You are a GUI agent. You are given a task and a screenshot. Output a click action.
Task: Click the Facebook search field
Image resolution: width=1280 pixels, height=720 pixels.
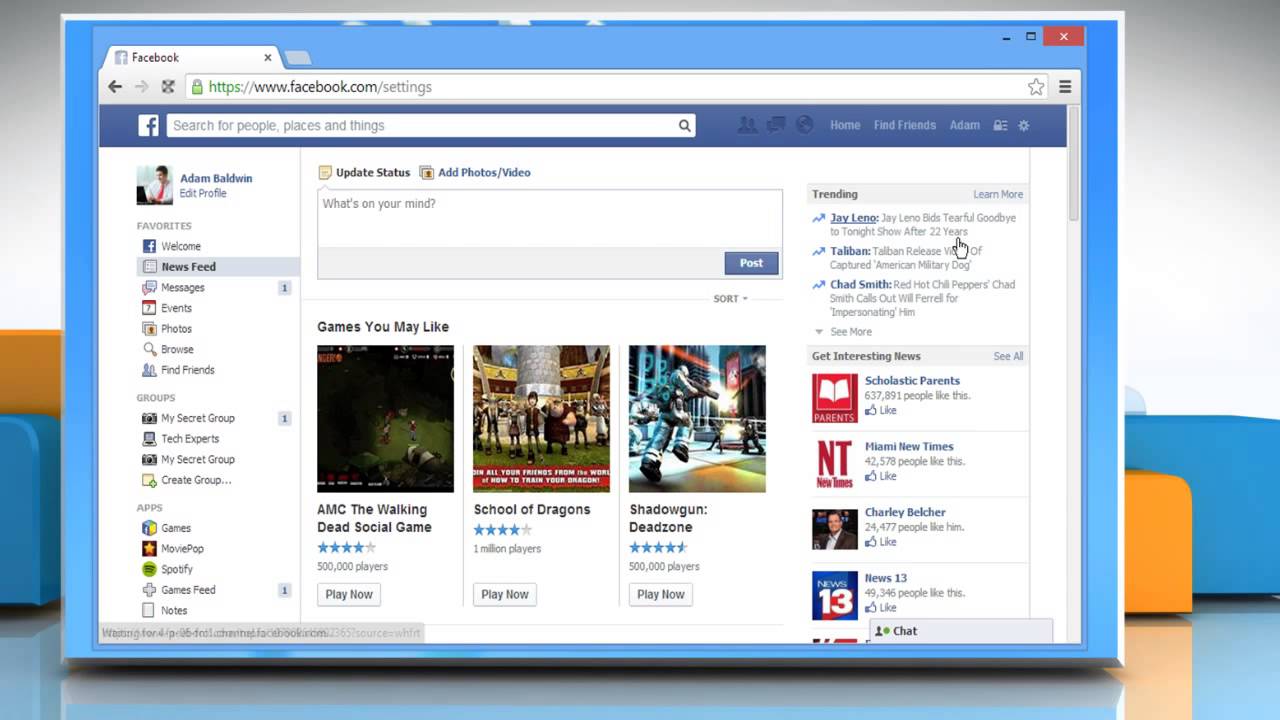(423, 125)
